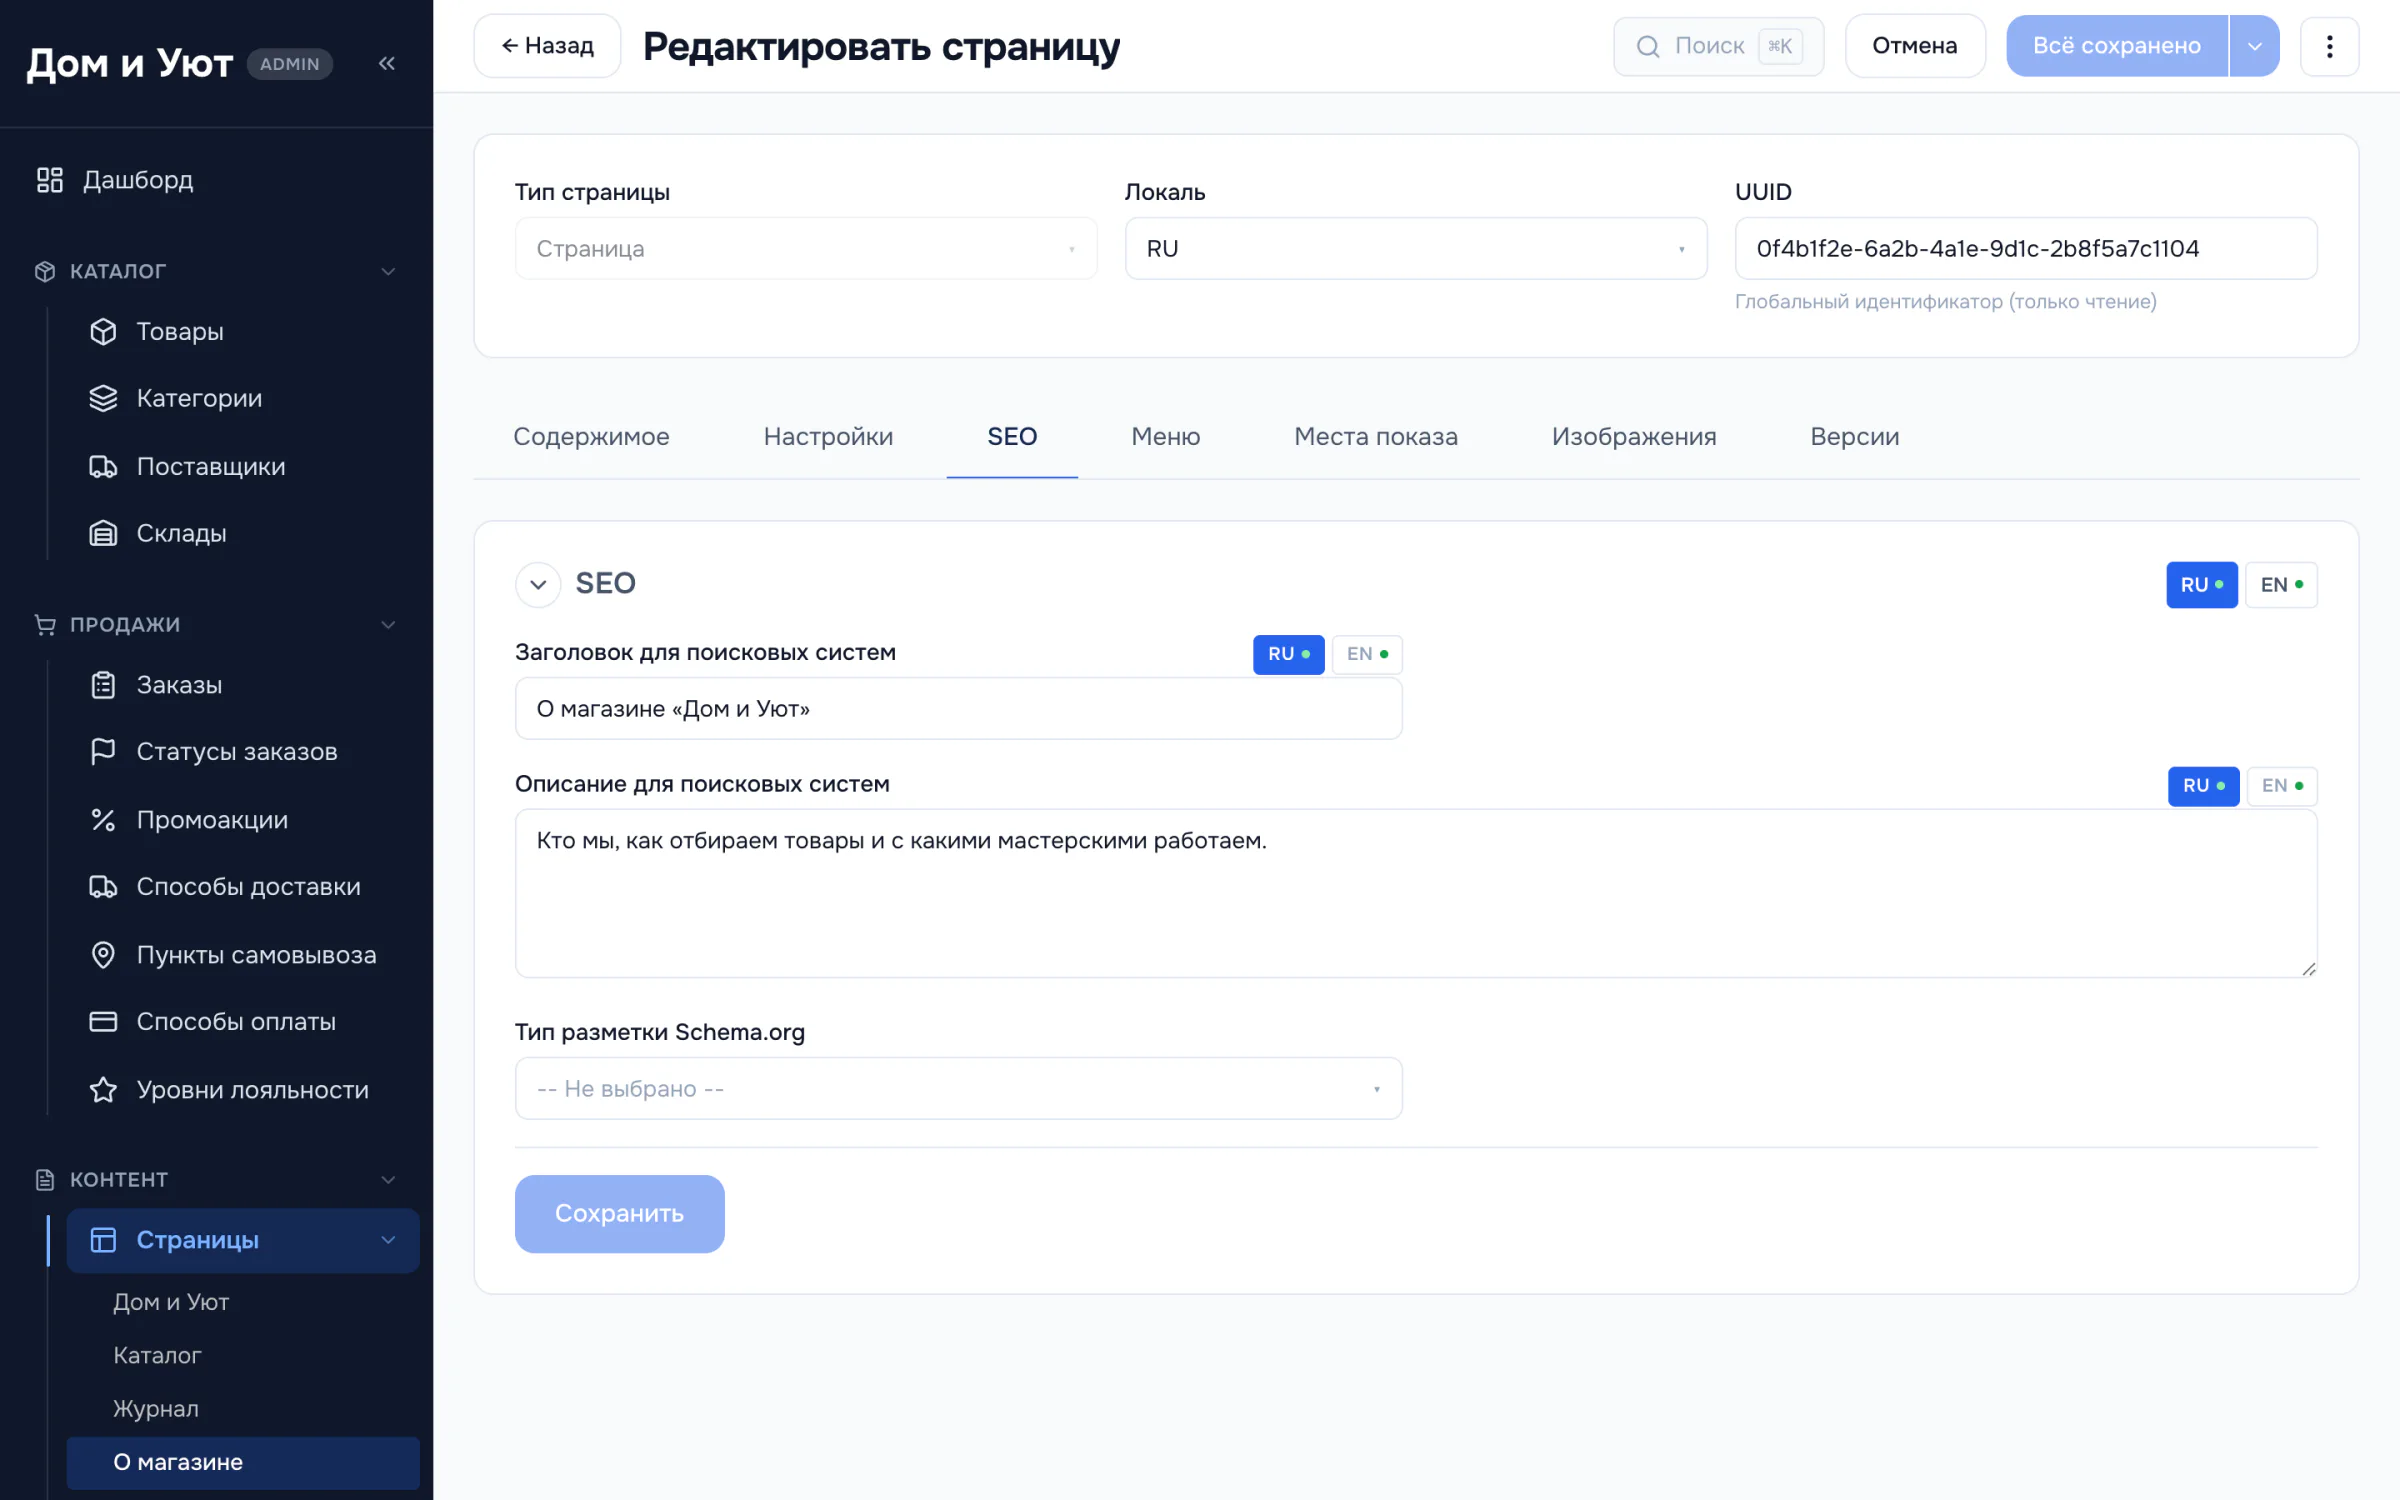Open Тип разметки Schema.org dropdown
Image resolution: width=2400 pixels, height=1500 pixels.
[x=958, y=1088]
